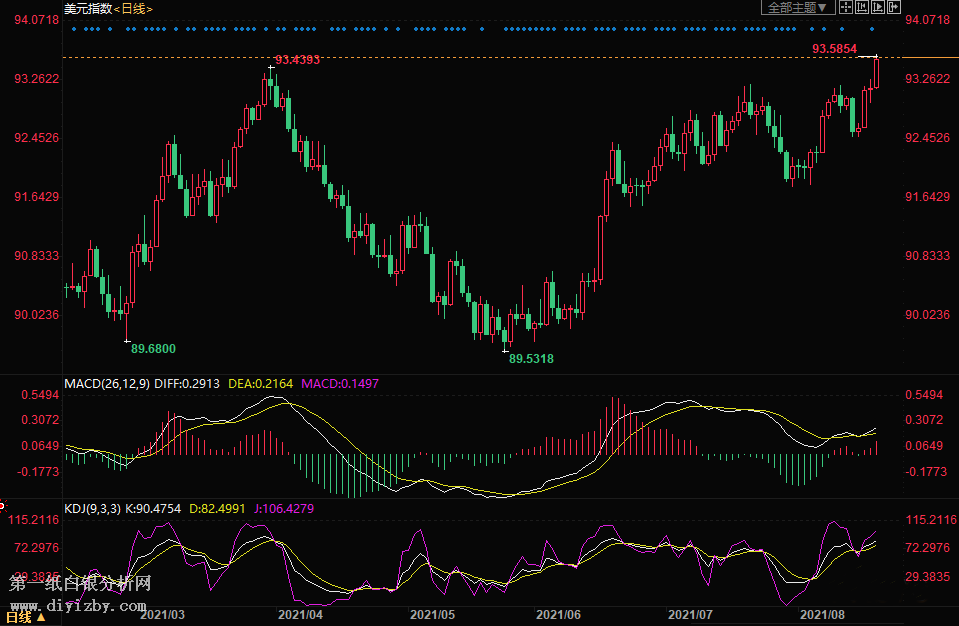959x626 pixels.
Task: Click the range statistics icon
Action: click(862, 8)
